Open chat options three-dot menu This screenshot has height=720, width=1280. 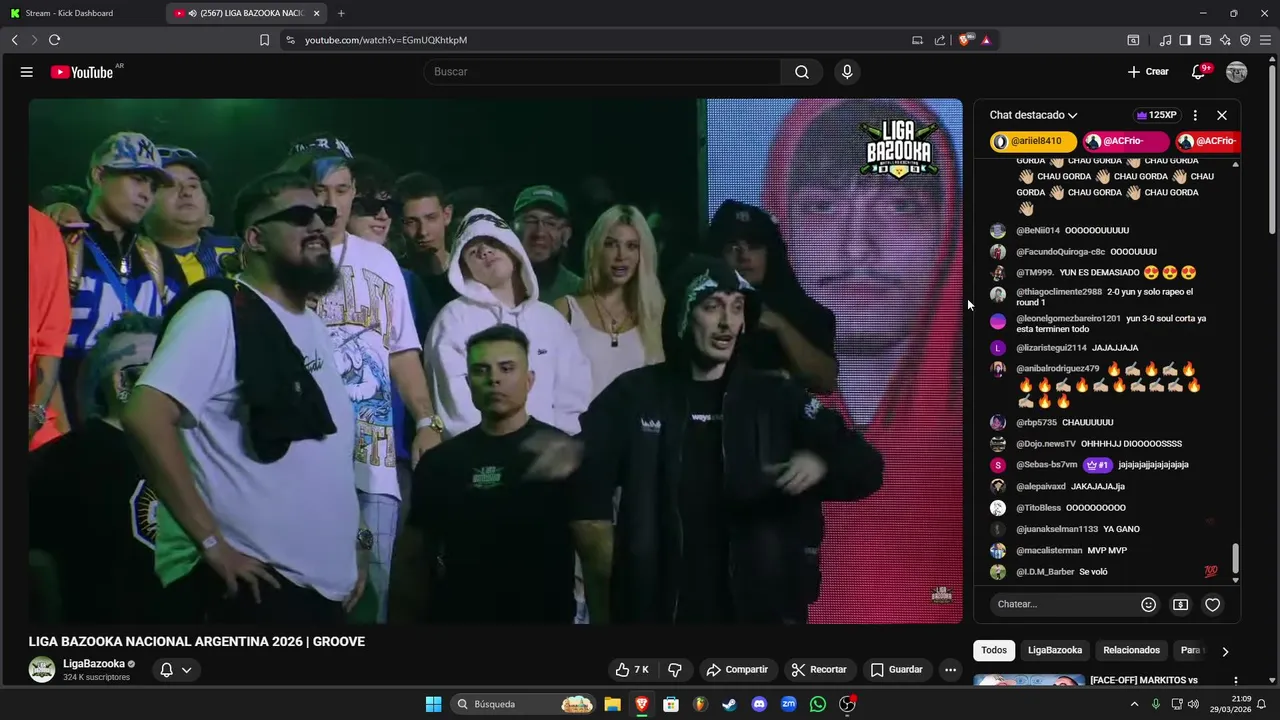click(x=1195, y=115)
